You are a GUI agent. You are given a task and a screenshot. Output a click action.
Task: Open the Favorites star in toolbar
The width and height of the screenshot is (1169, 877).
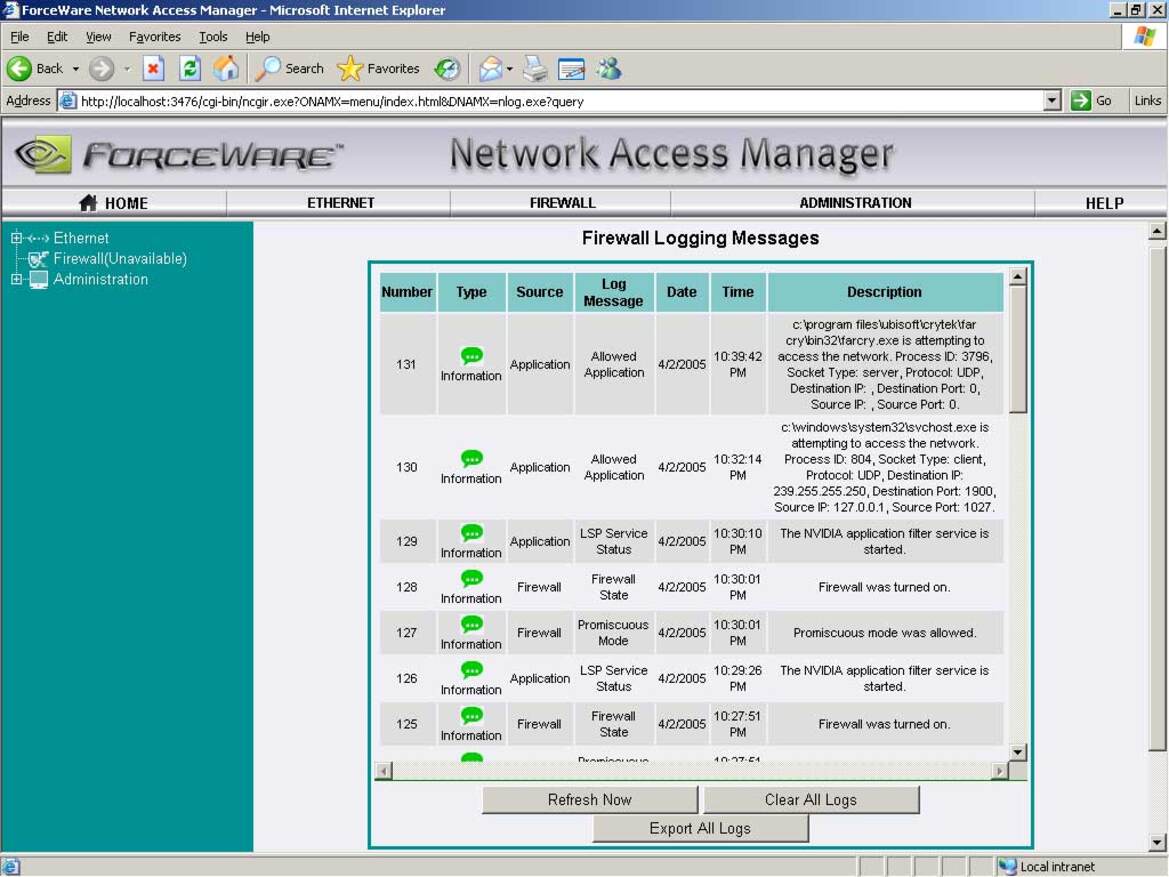coord(379,69)
